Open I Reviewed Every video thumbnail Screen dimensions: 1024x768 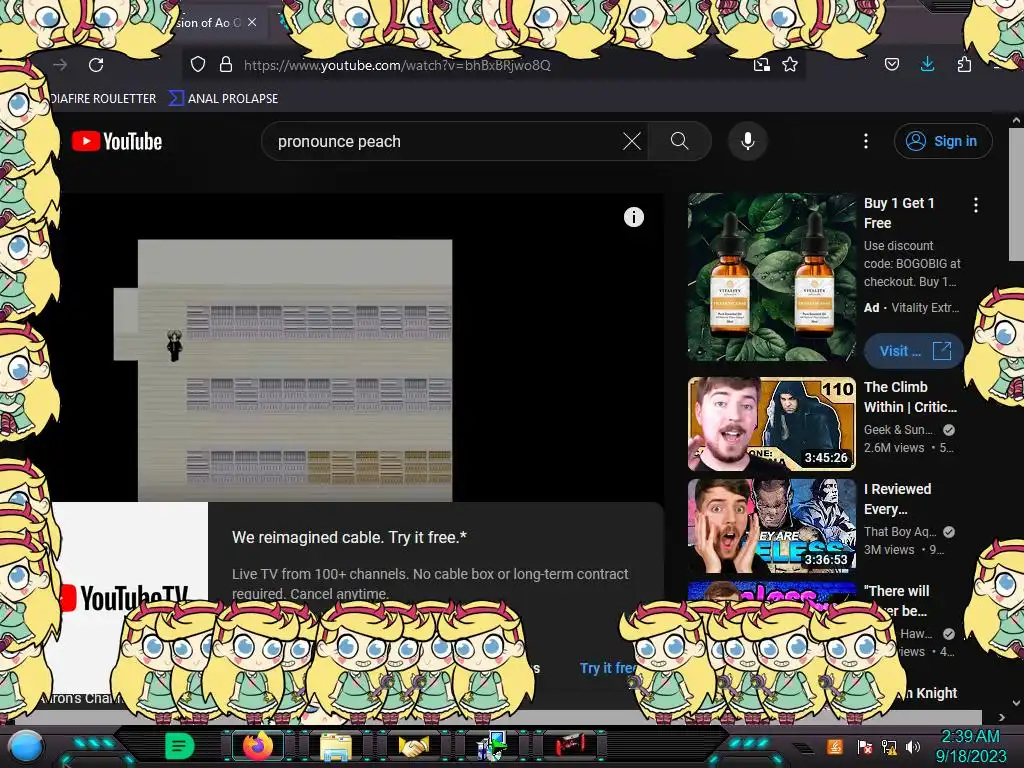point(772,526)
